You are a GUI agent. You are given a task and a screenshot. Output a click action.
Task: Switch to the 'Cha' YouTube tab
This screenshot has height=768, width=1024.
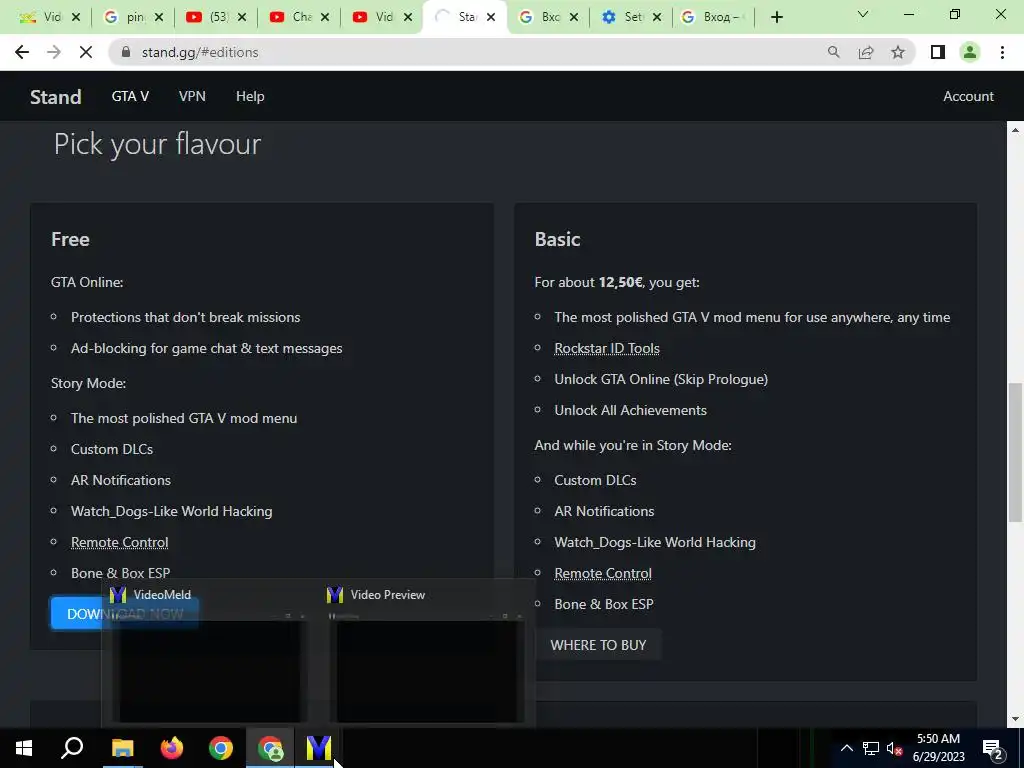(x=299, y=17)
